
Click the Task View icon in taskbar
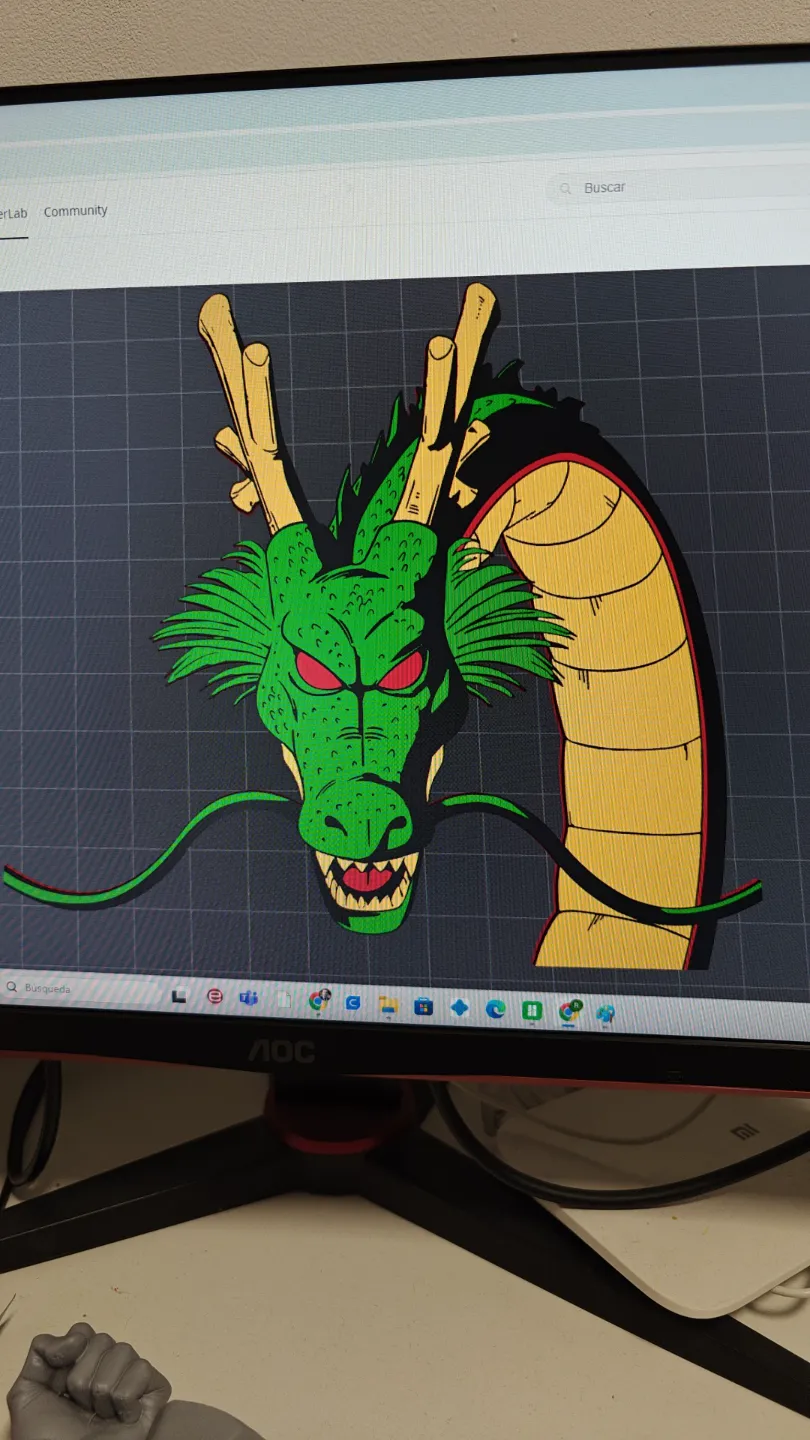click(x=179, y=995)
